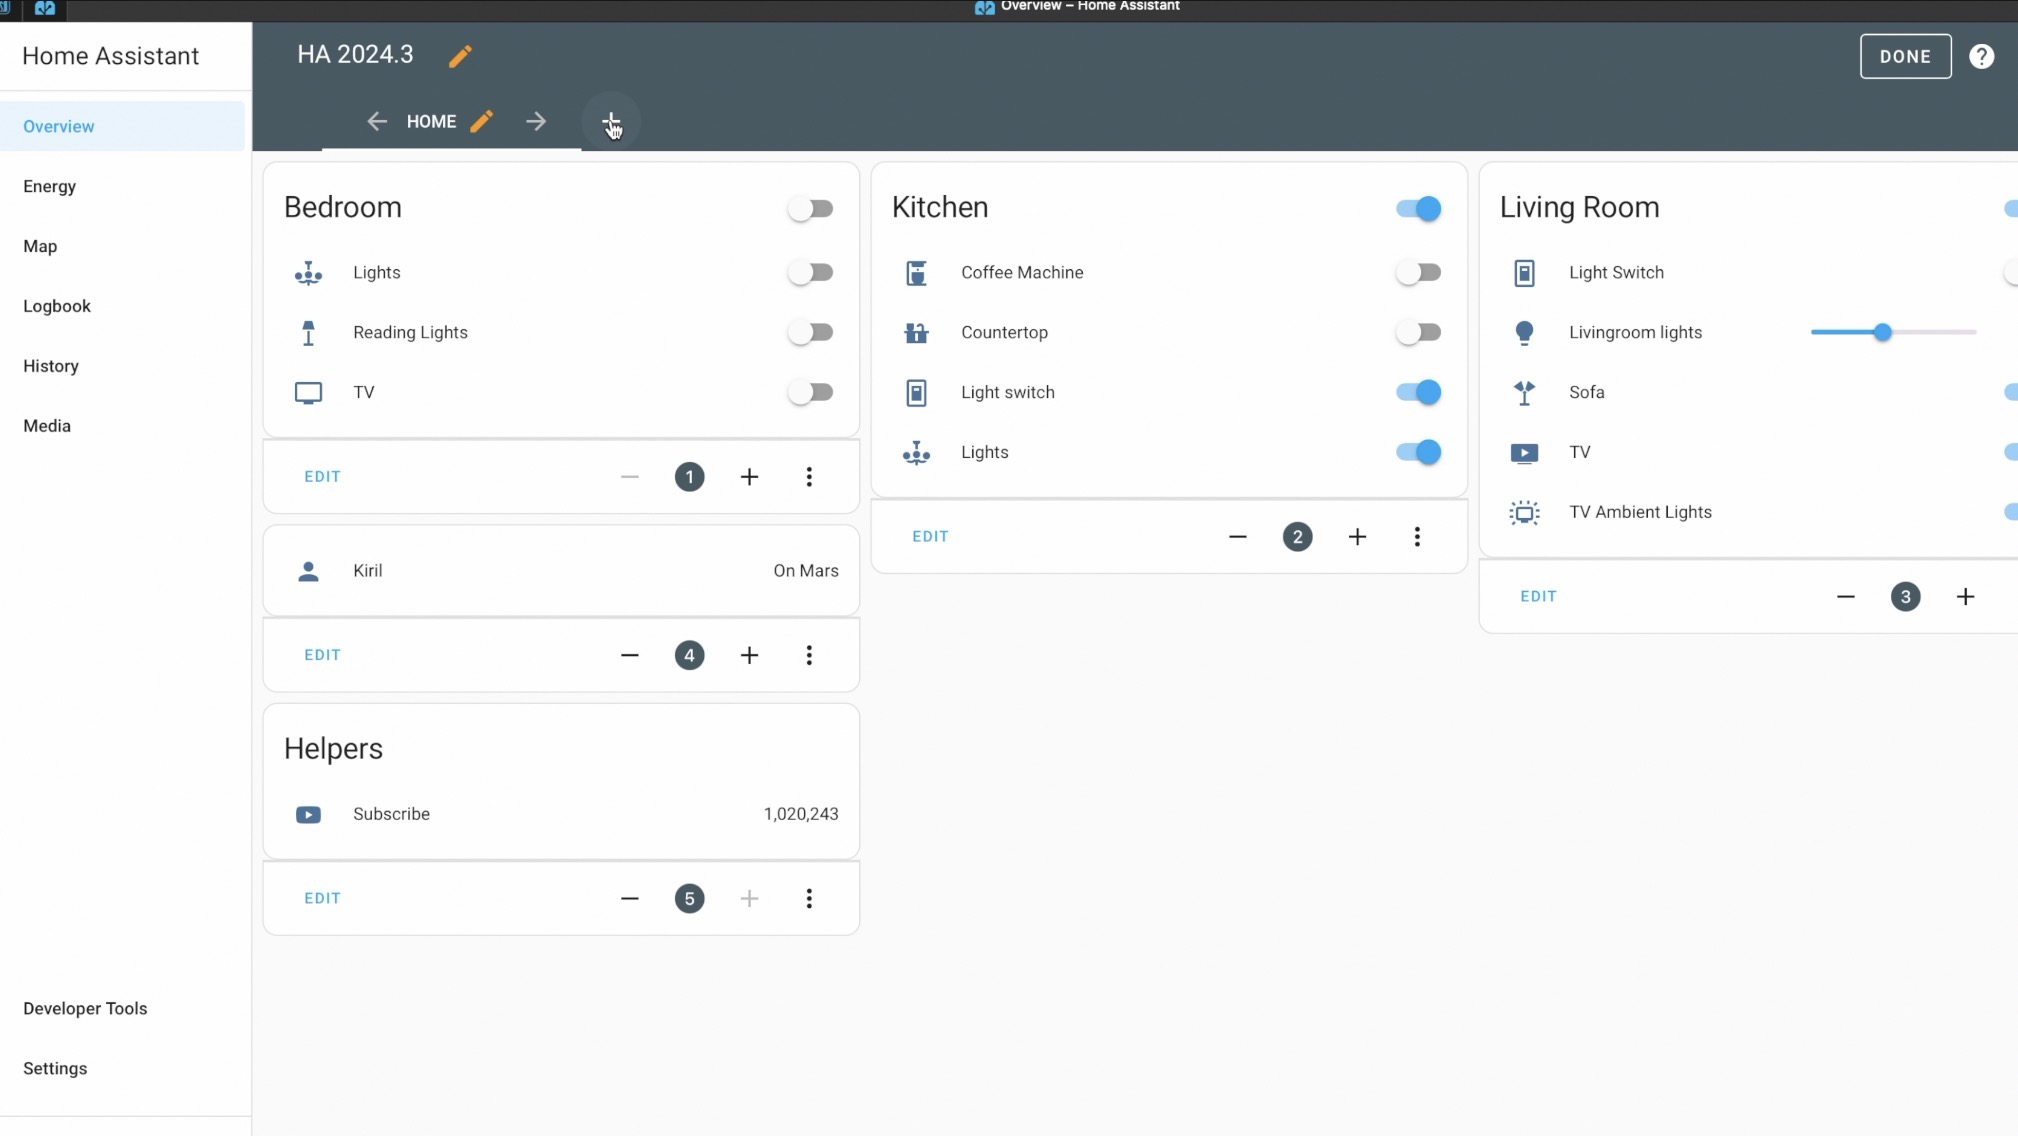2018x1136 pixels.
Task: Toggle the Bedroom Lights switch off
Action: [809, 272]
